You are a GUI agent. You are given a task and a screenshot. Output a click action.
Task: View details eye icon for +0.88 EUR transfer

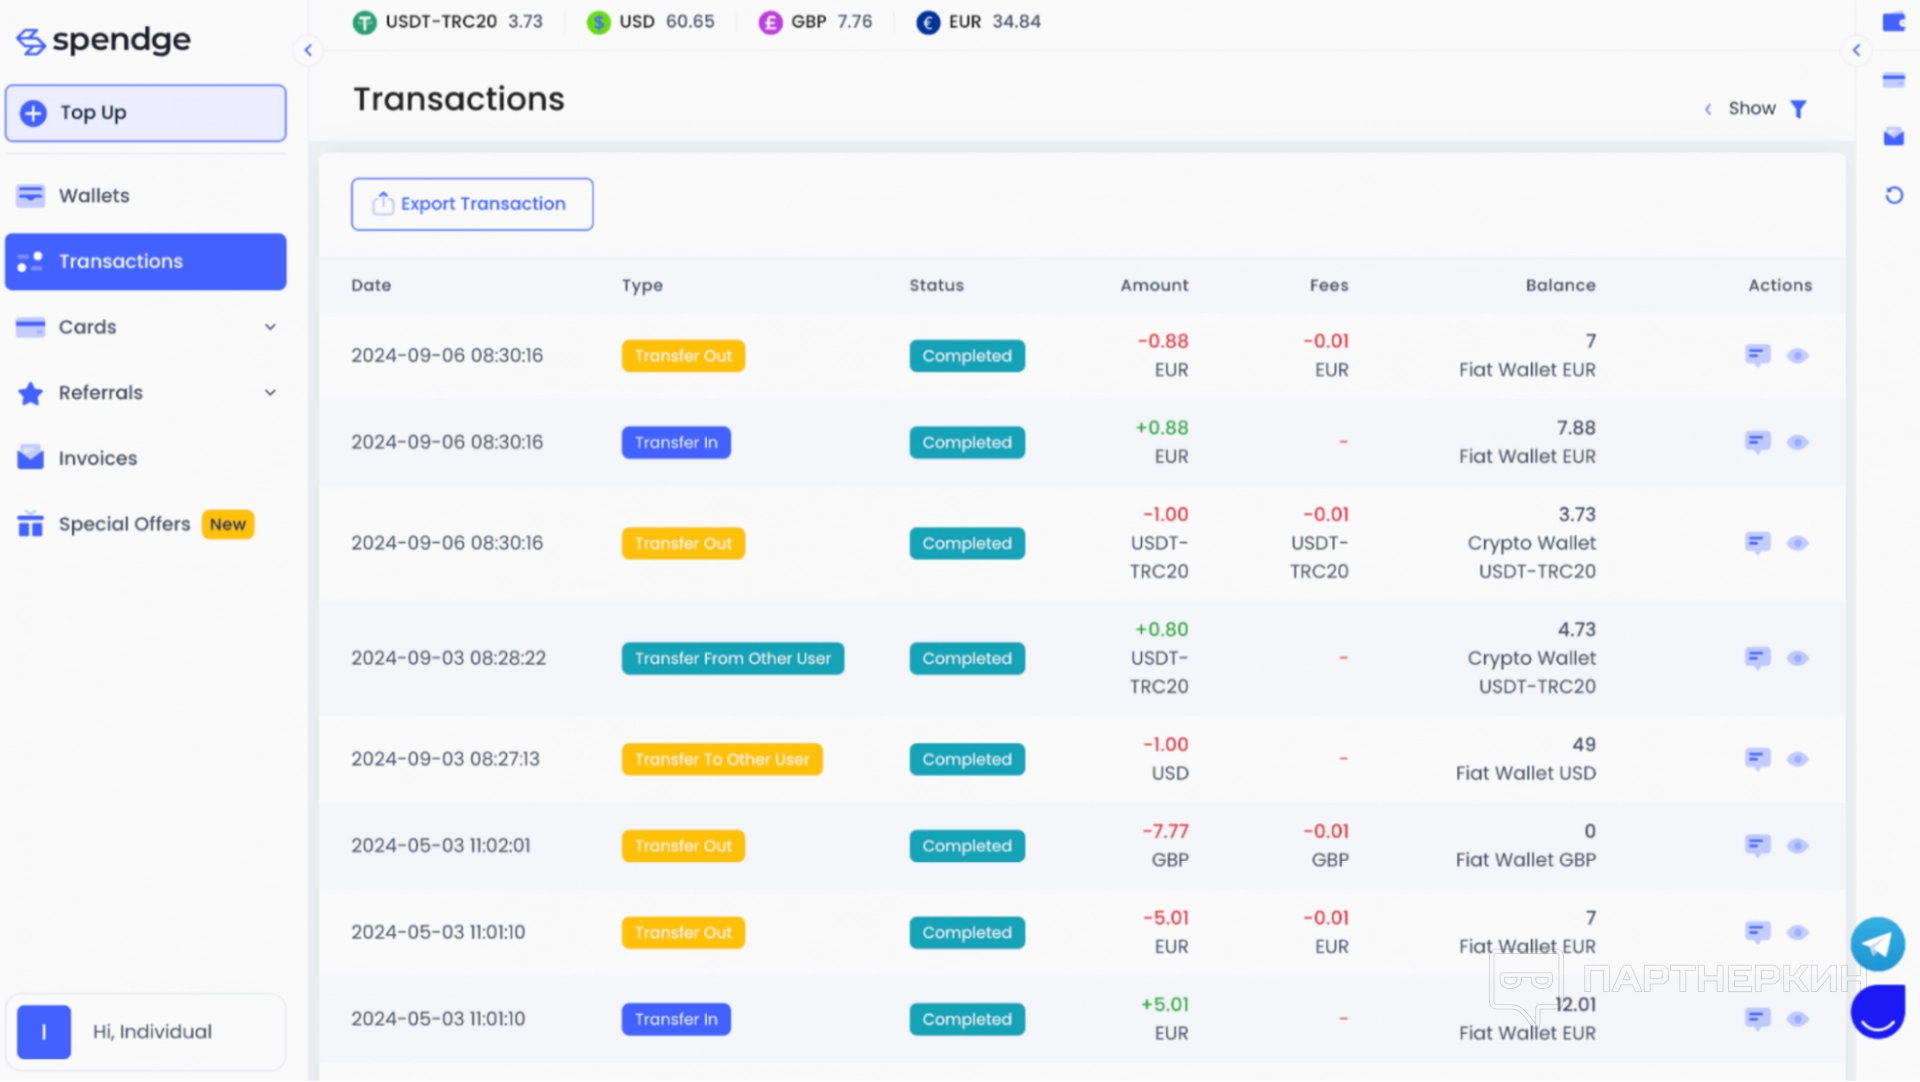(1797, 442)
